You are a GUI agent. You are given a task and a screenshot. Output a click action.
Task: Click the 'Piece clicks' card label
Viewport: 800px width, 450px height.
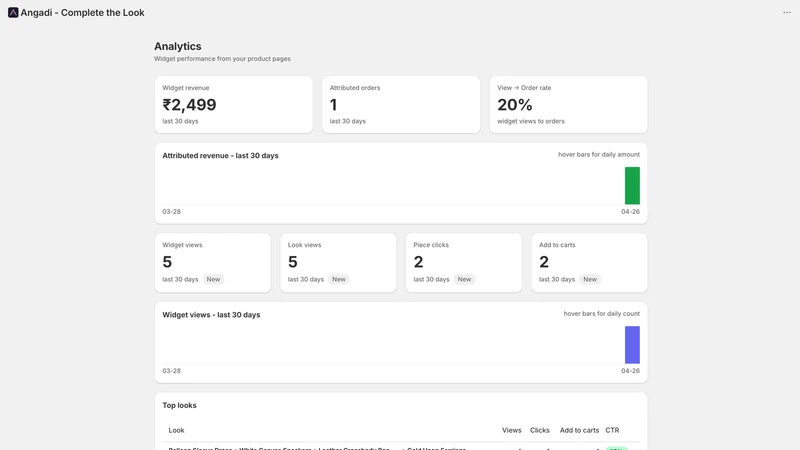(431, 245)
